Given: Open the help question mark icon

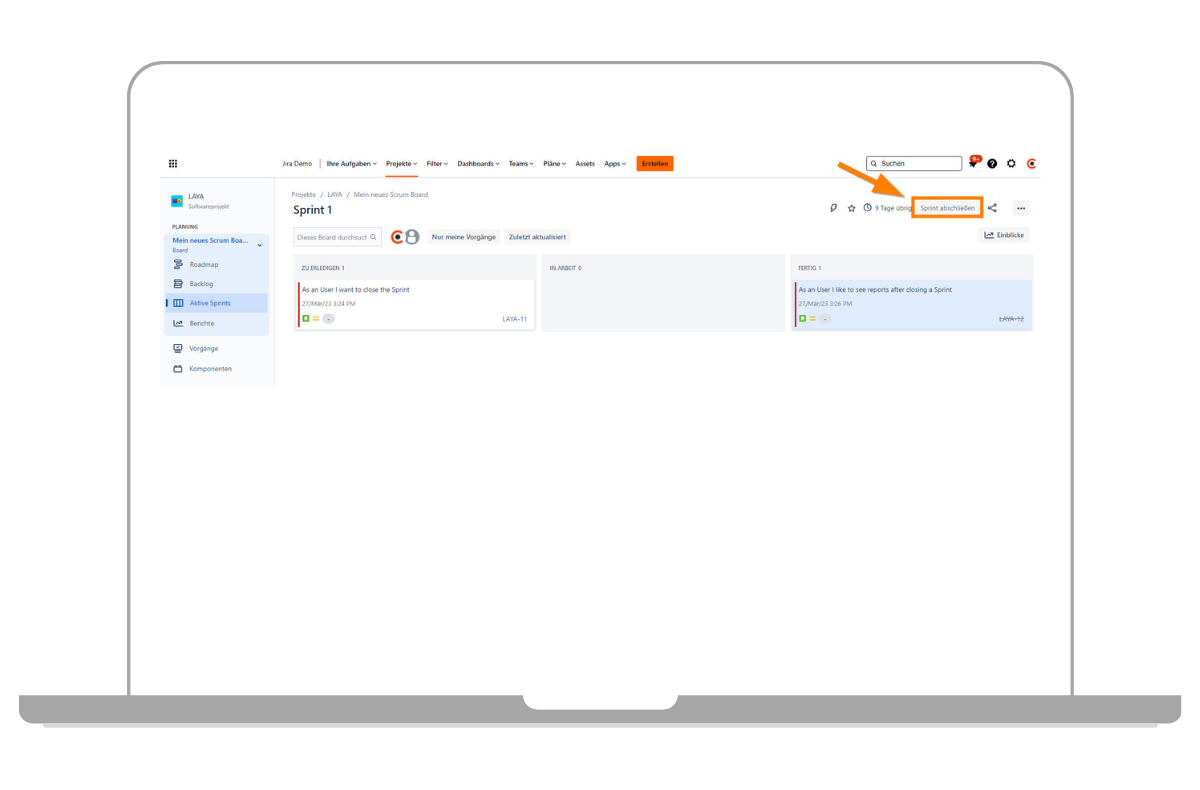Looking at the screenshot, I should [992, 164].
